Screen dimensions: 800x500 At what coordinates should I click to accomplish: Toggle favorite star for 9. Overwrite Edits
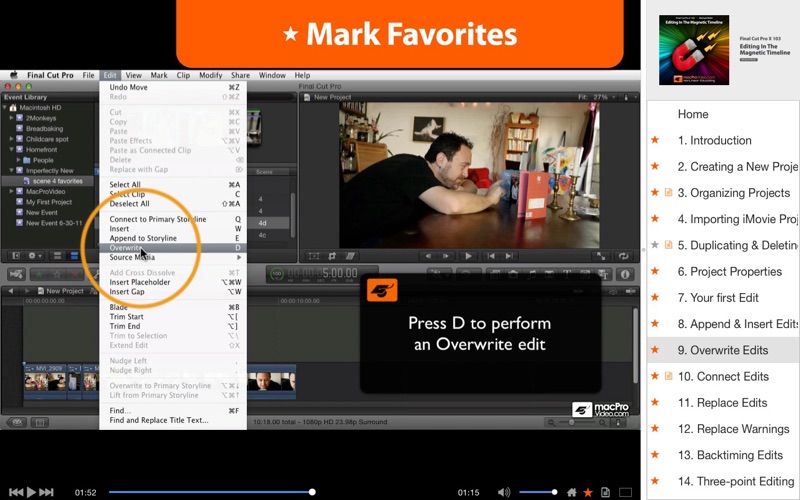(x=655, y=349)
